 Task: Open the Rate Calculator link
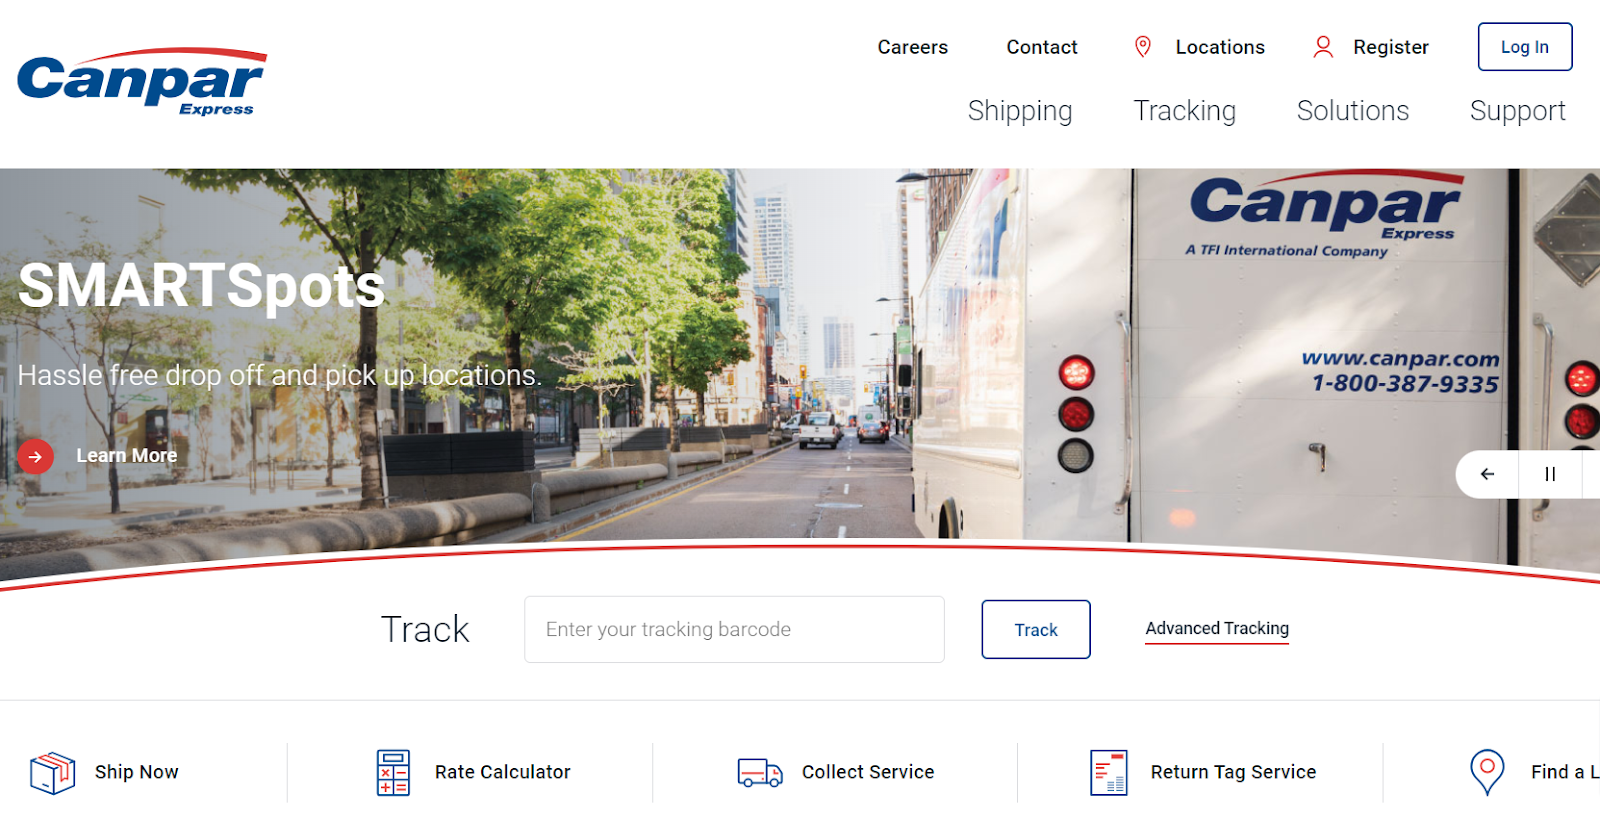503,772
